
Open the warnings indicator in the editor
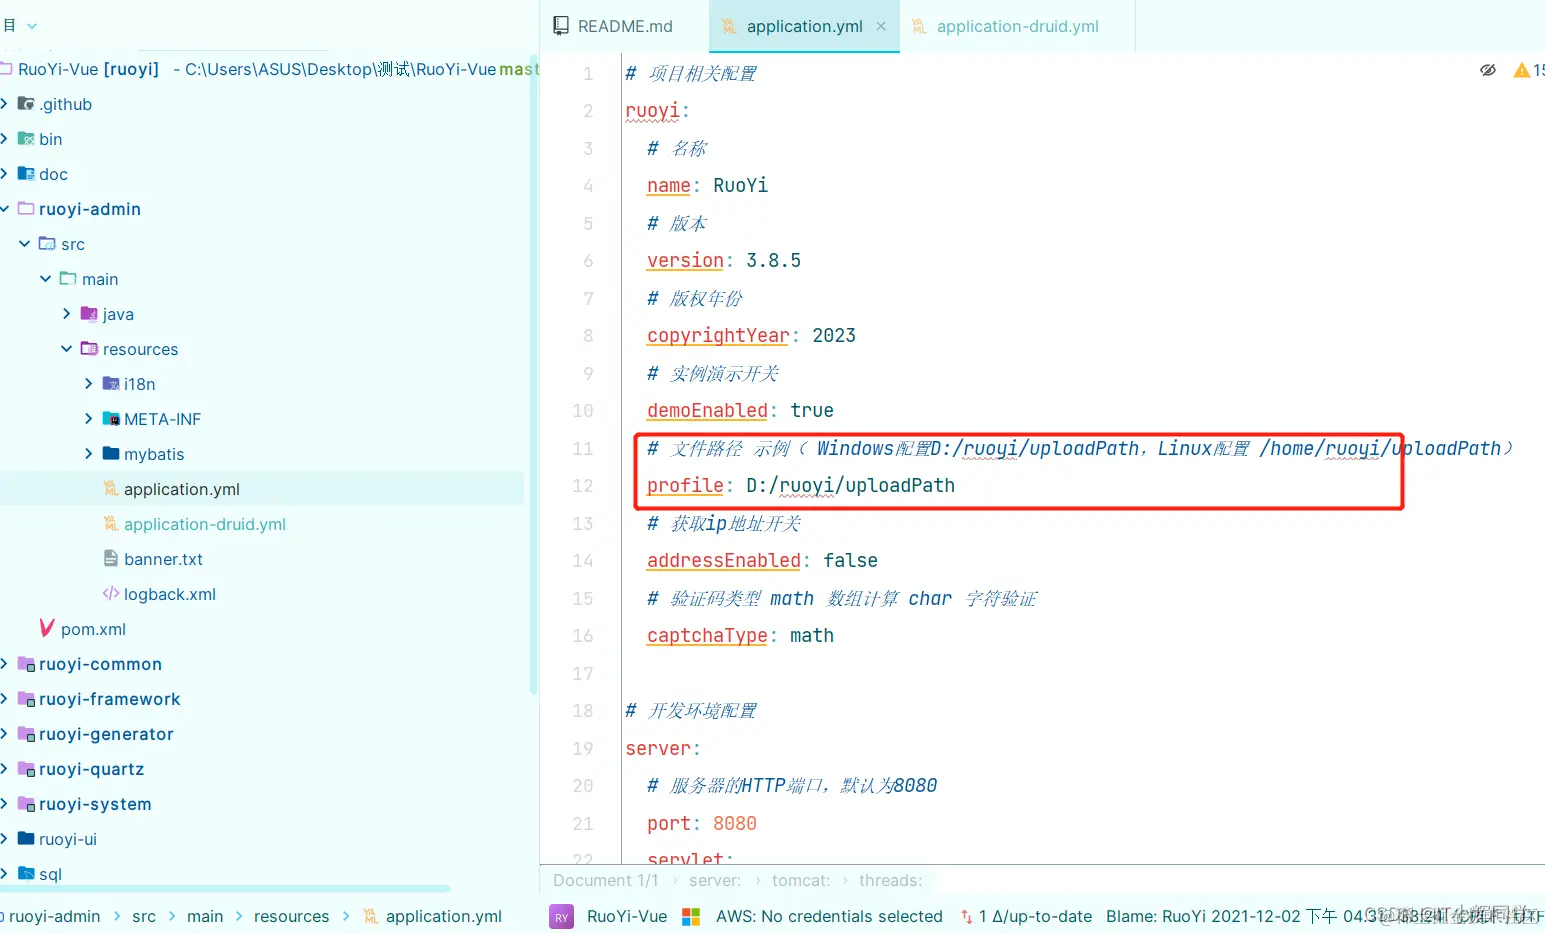pyautogui.click(x=1529, y=70)
